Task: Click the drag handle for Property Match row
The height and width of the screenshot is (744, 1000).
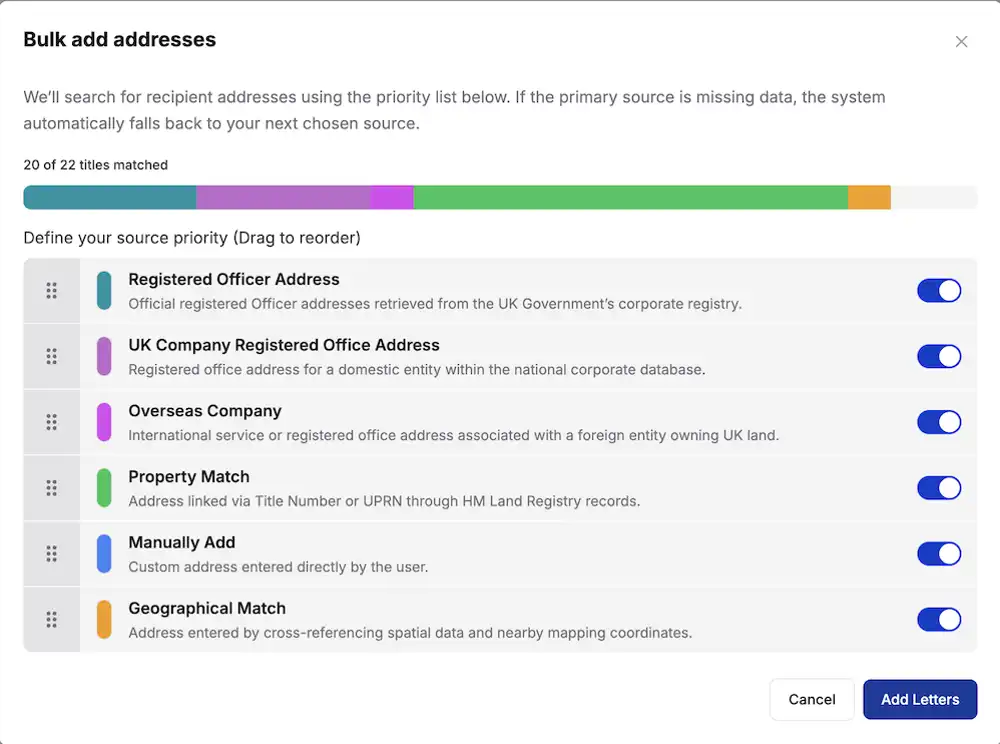Action: [52, 488]
